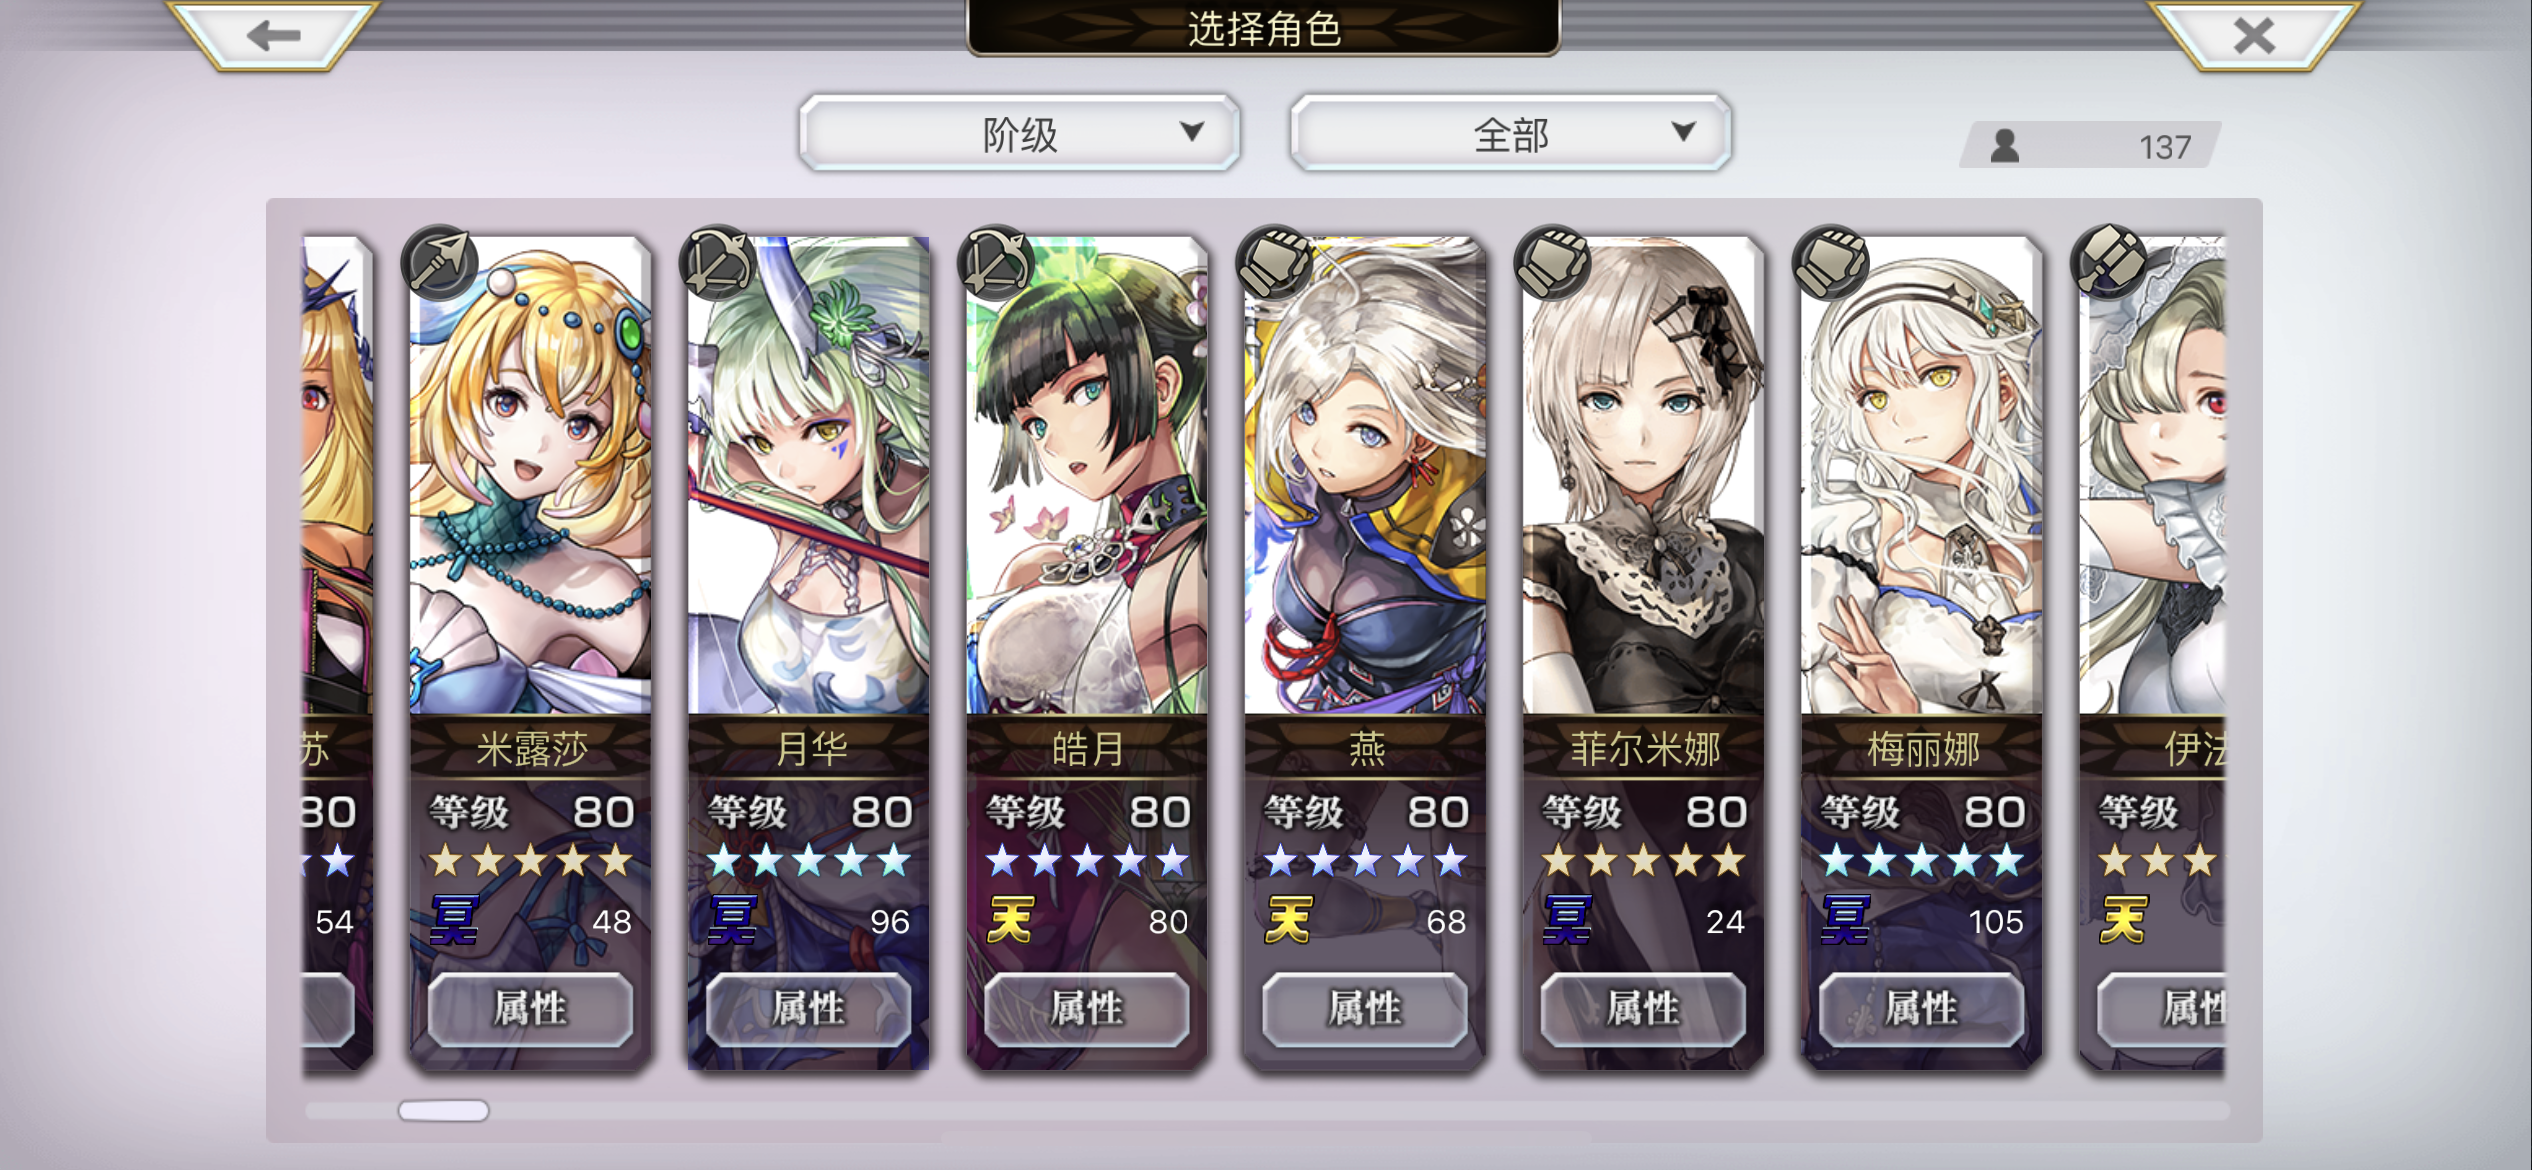Click the back arrow button
This screenshot has height=1170, width=2532.
(x=273, y=36)
